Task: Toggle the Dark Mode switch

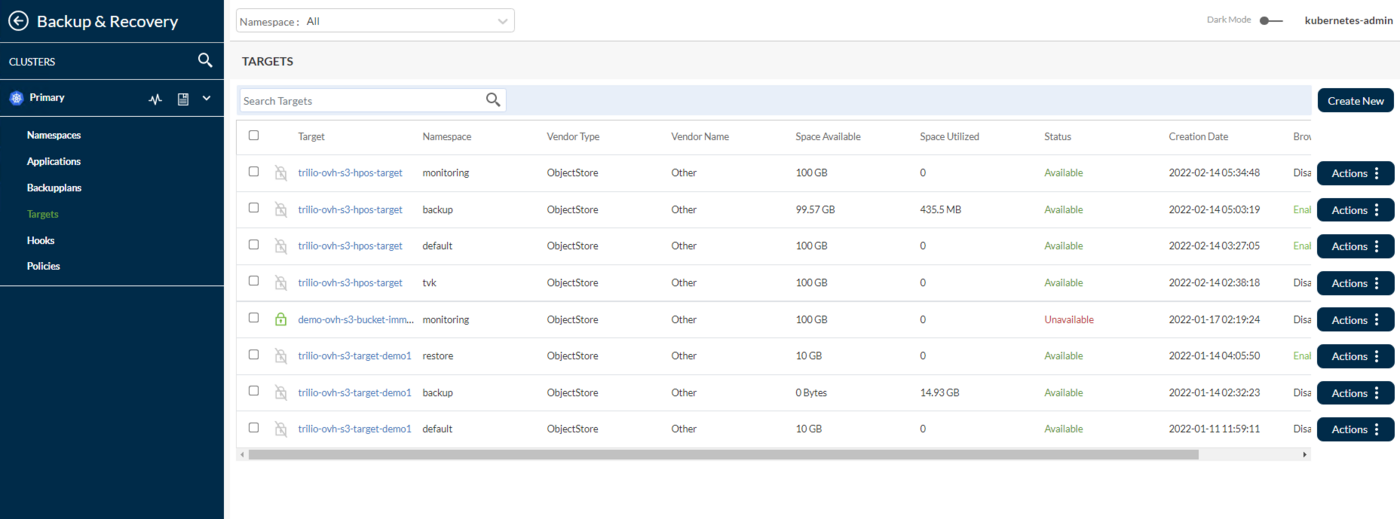Action: [x=1270, y=20]
